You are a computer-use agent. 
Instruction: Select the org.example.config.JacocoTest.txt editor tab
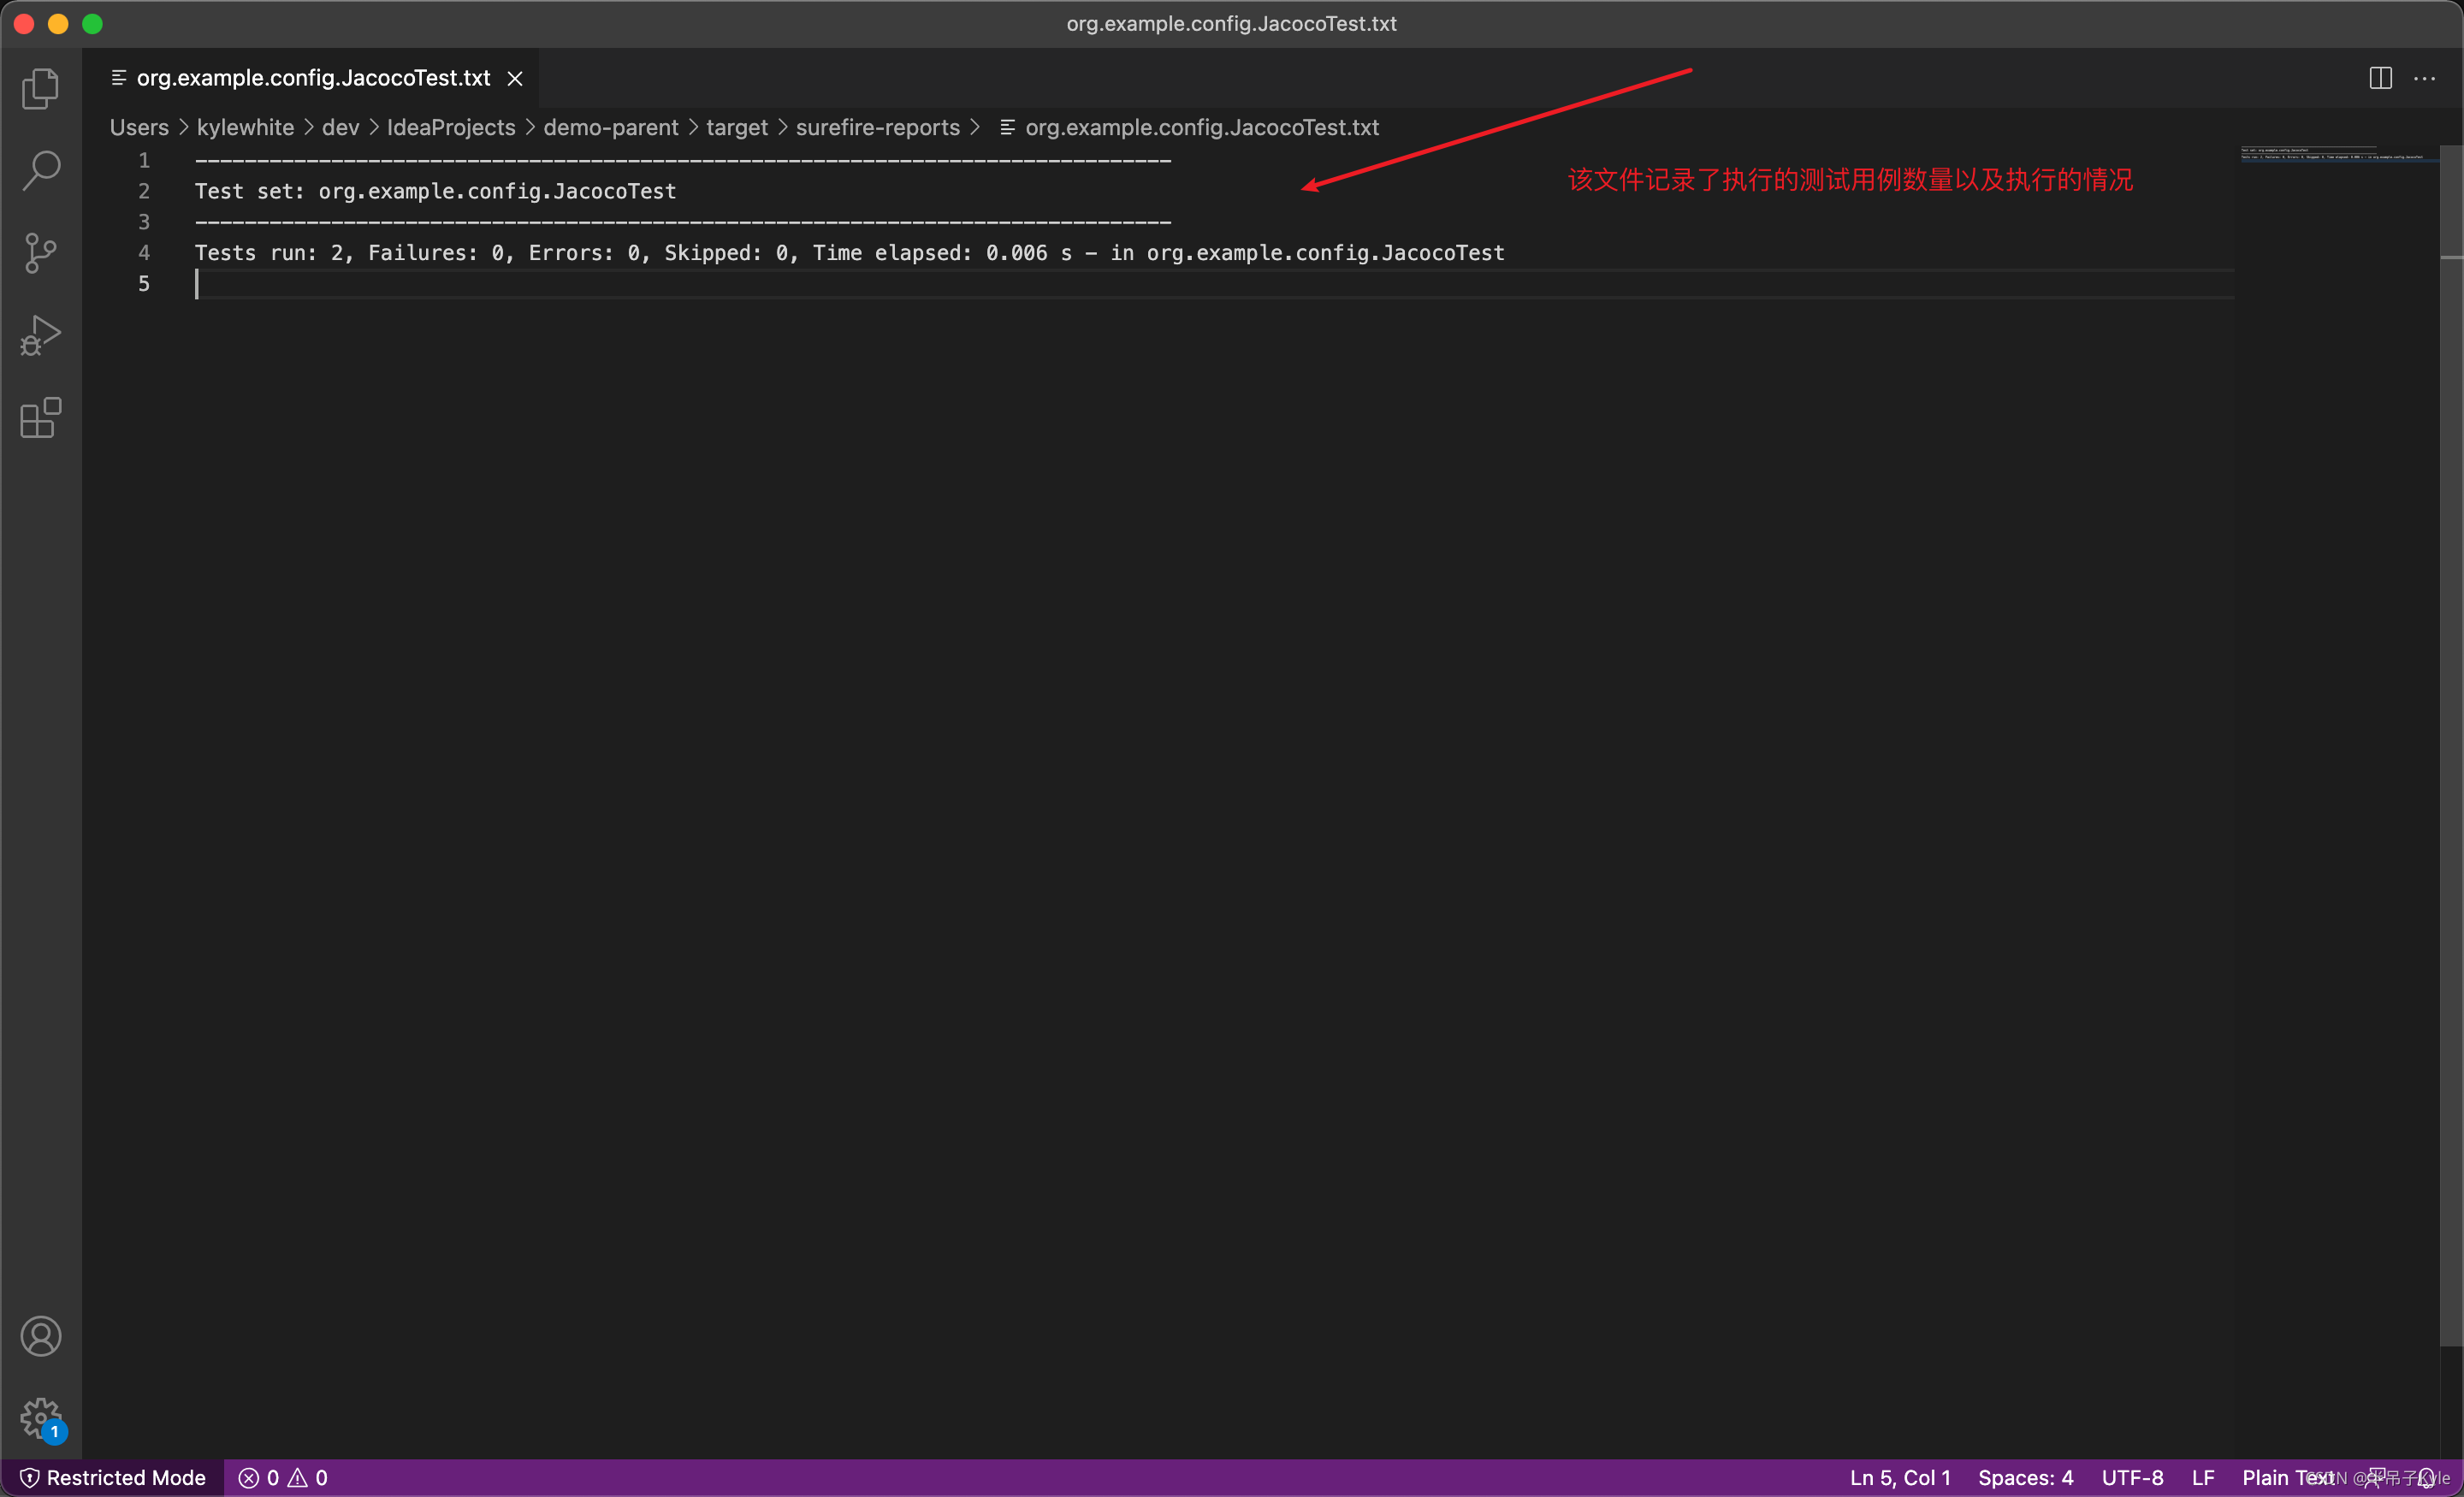pos(311,78)
